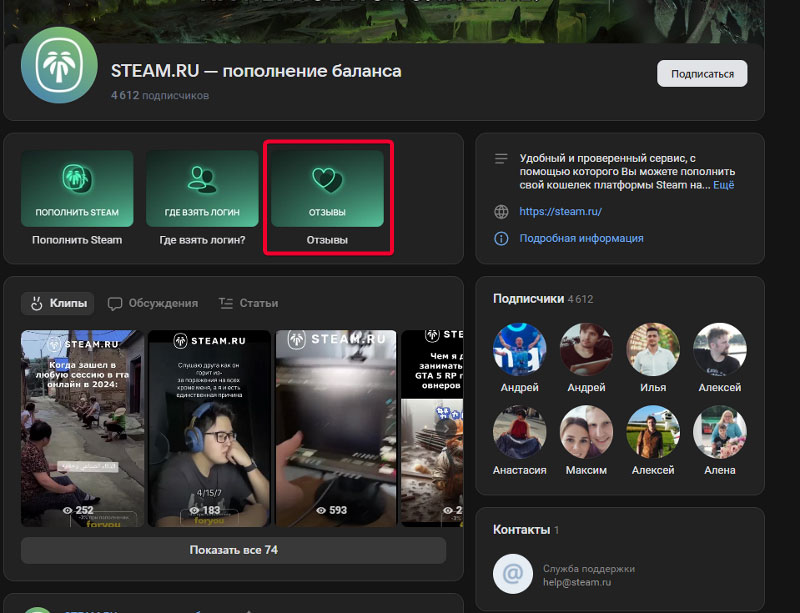Click the help@steam.ru email address
Image resolution: width=800 pixels, height=613 pixels.
click(577, 582)
